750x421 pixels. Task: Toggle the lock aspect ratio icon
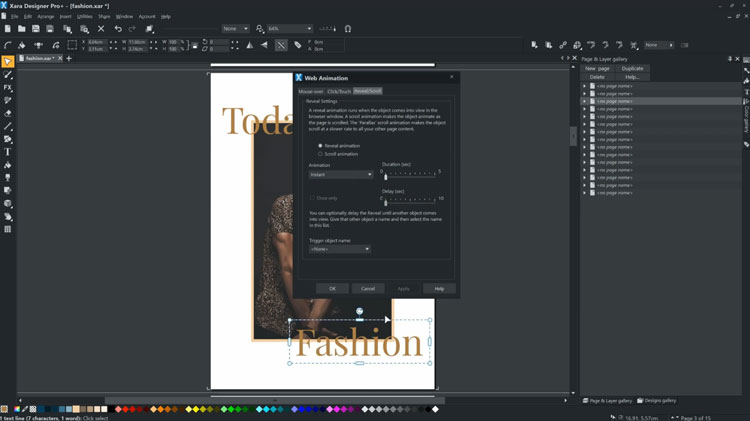pos(195,45)
